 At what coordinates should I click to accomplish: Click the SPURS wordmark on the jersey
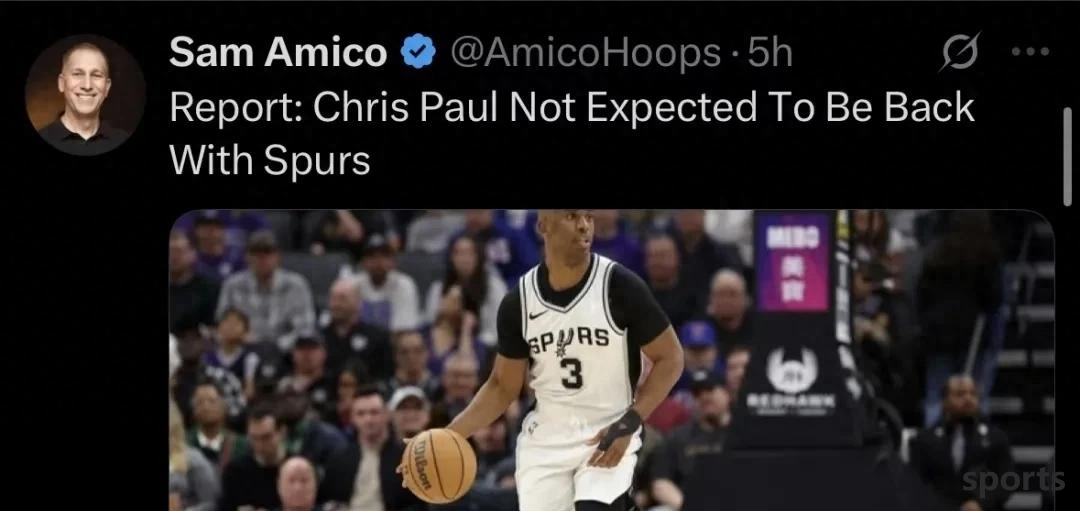click(569, 340)
